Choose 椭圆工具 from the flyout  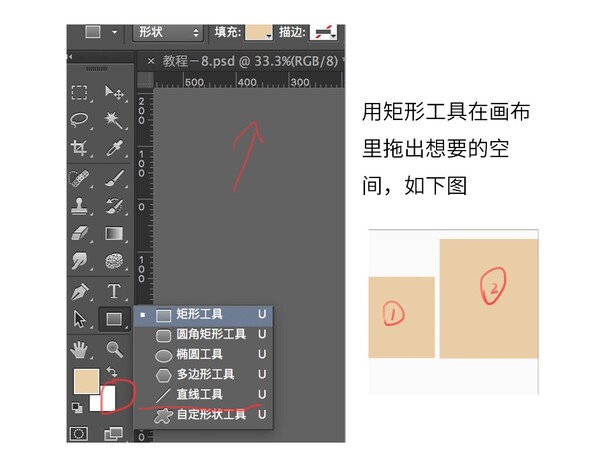pos(203,355)
